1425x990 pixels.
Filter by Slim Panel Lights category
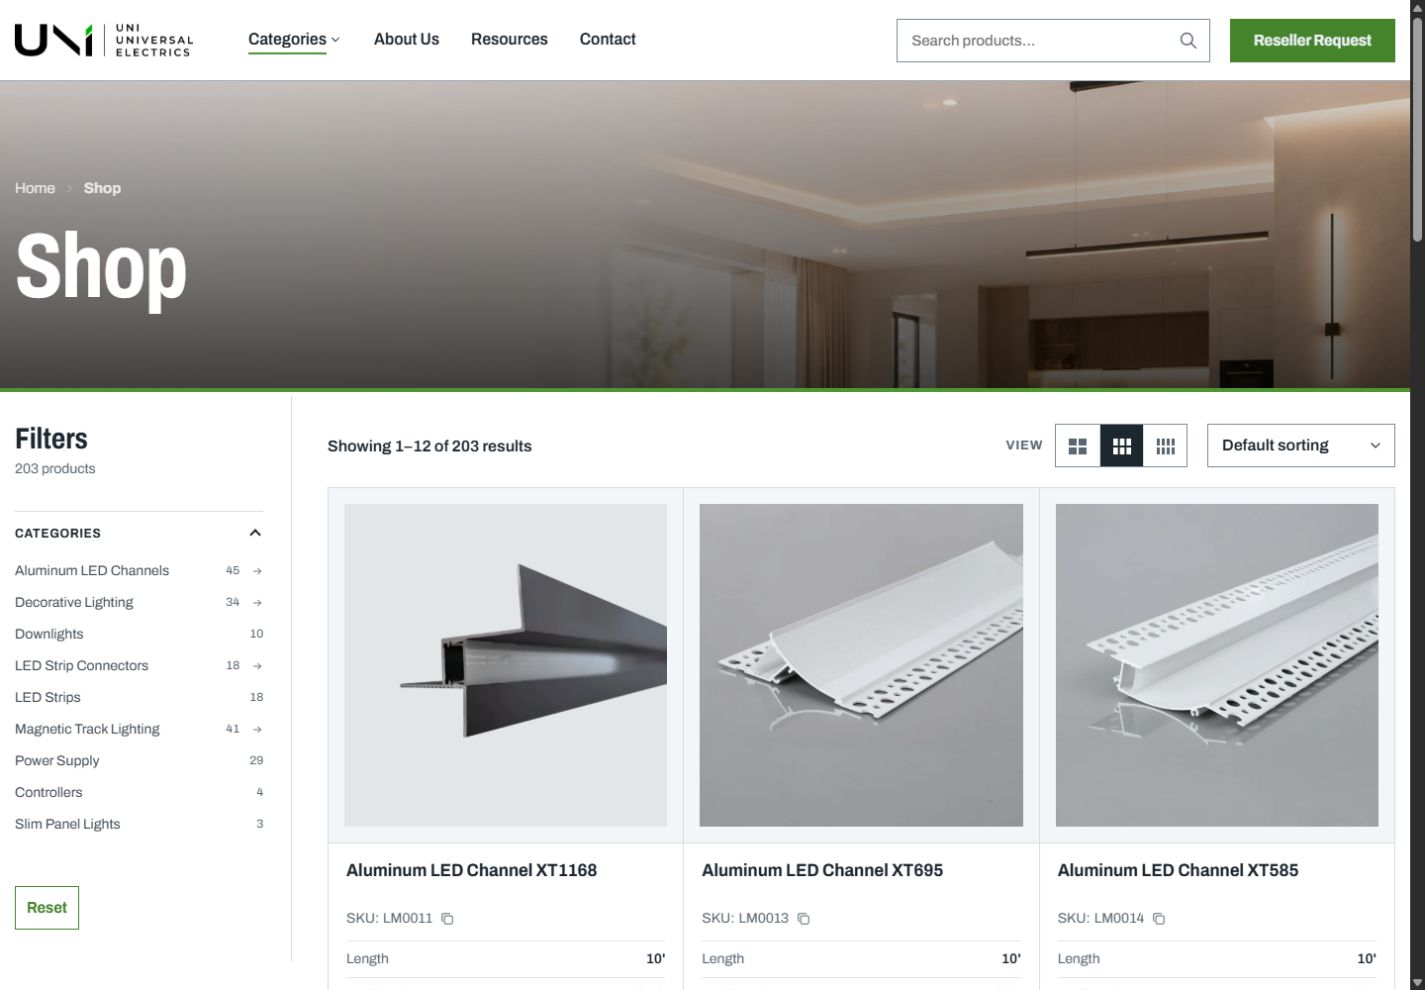coord(68,825)
